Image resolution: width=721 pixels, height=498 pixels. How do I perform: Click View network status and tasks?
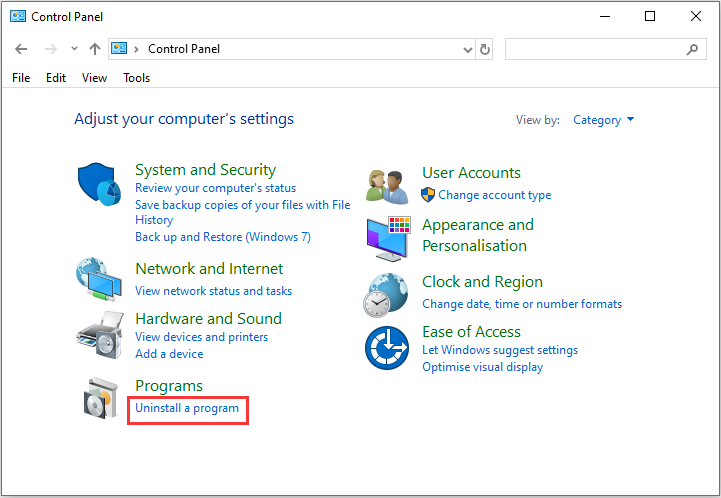pyautogui.click(x=213, y=291)
